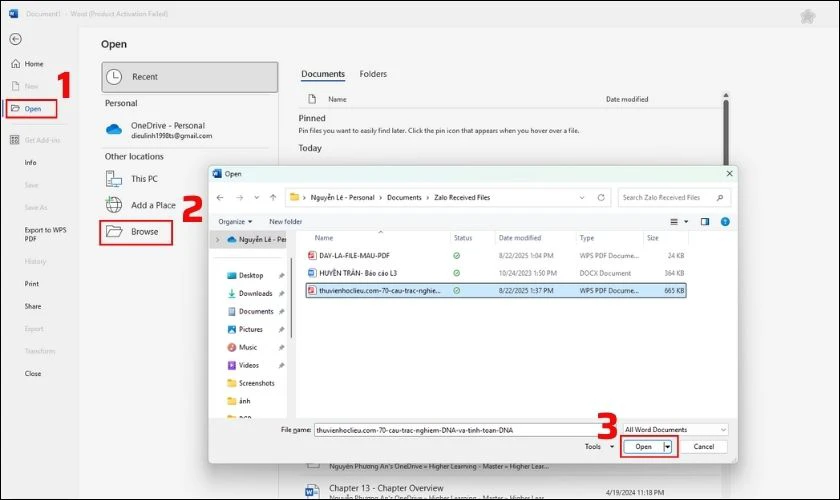Click the dialog Forward navigation arrow
840x500 pixels.
(239, 197)
